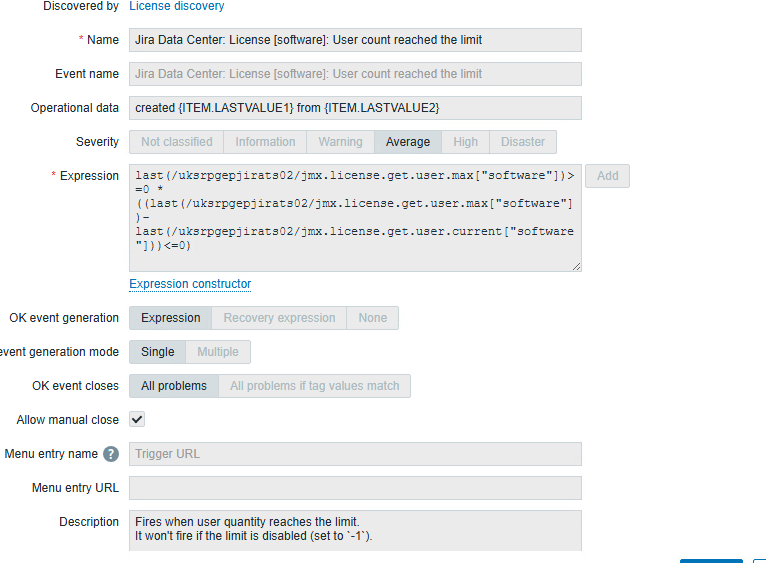This screenshot has height=563, width=766.
Task: Click inside the trigger Name field
Action: coord(355,40)
